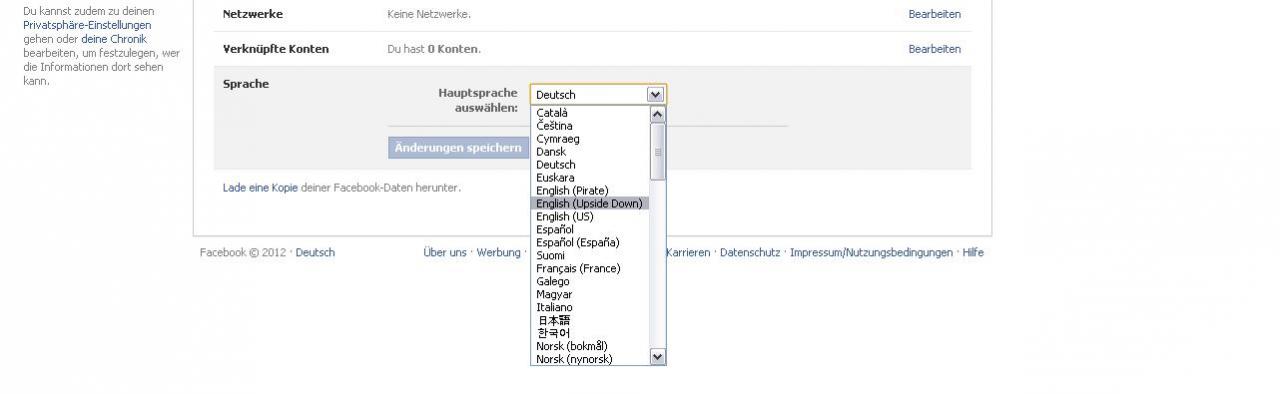Select Čeština in language list
1280x394 pixels.
point(590,126)
